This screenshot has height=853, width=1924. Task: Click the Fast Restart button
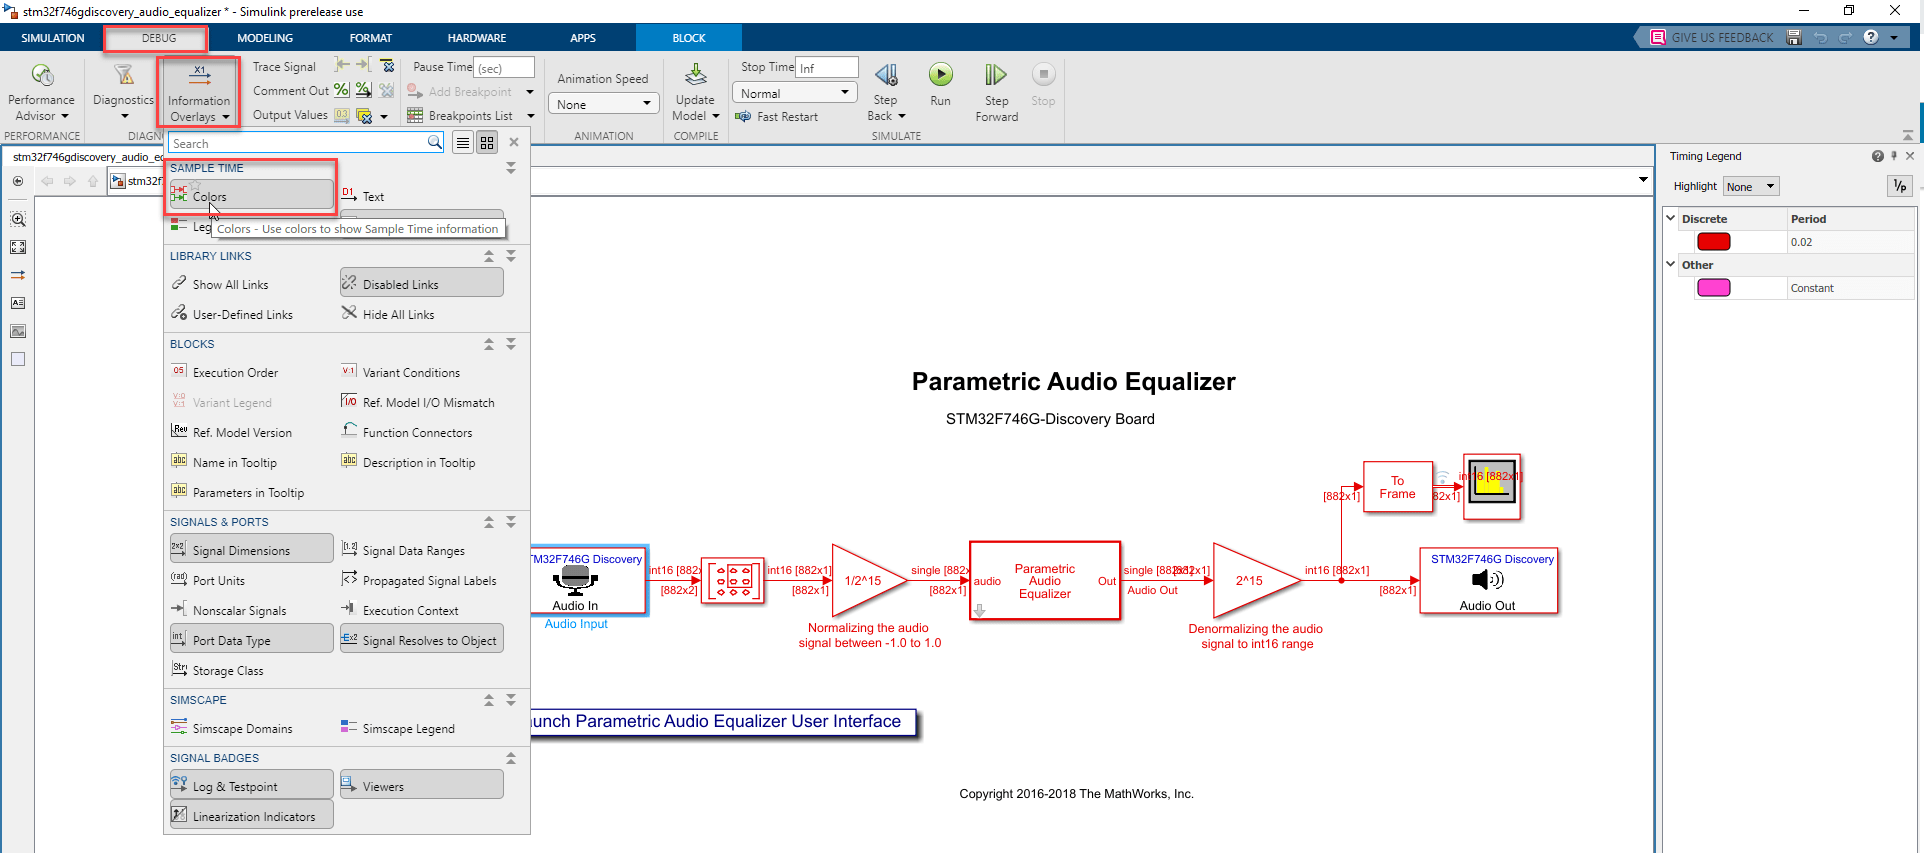tap(777, 117)
